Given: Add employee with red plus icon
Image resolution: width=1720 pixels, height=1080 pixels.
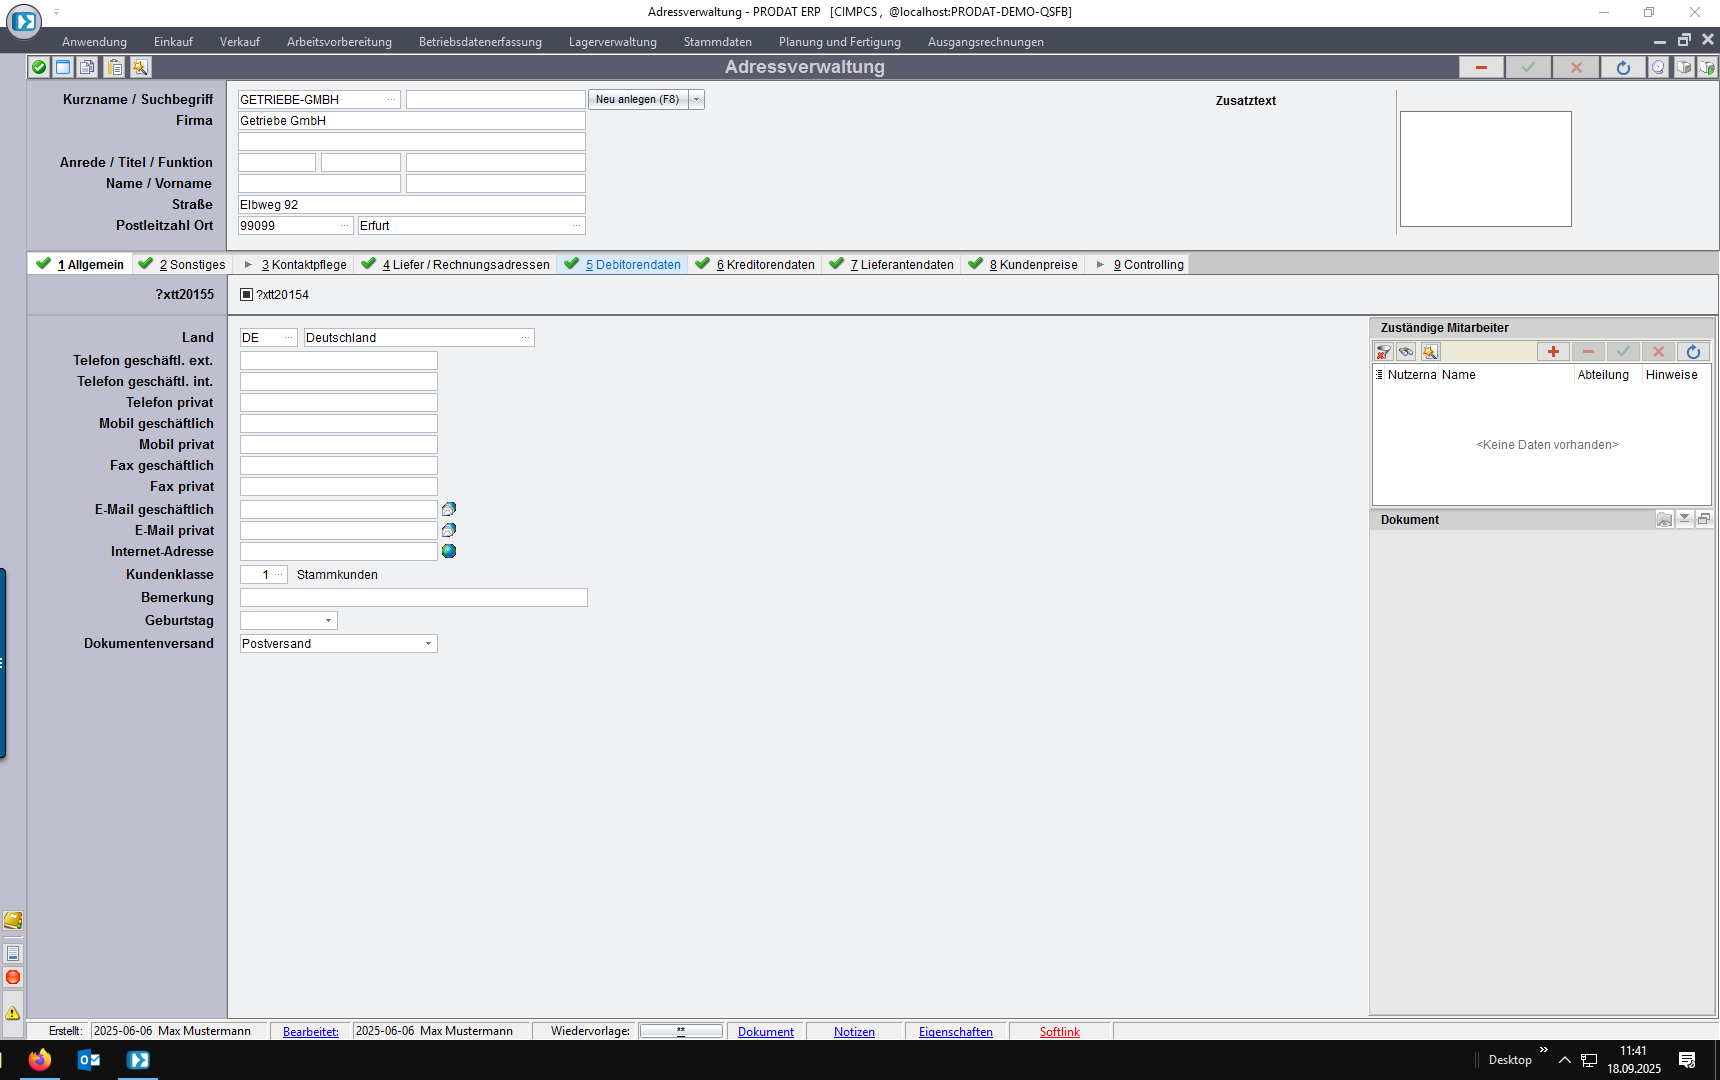Looking at the screenshot, I should (1553, 352).
